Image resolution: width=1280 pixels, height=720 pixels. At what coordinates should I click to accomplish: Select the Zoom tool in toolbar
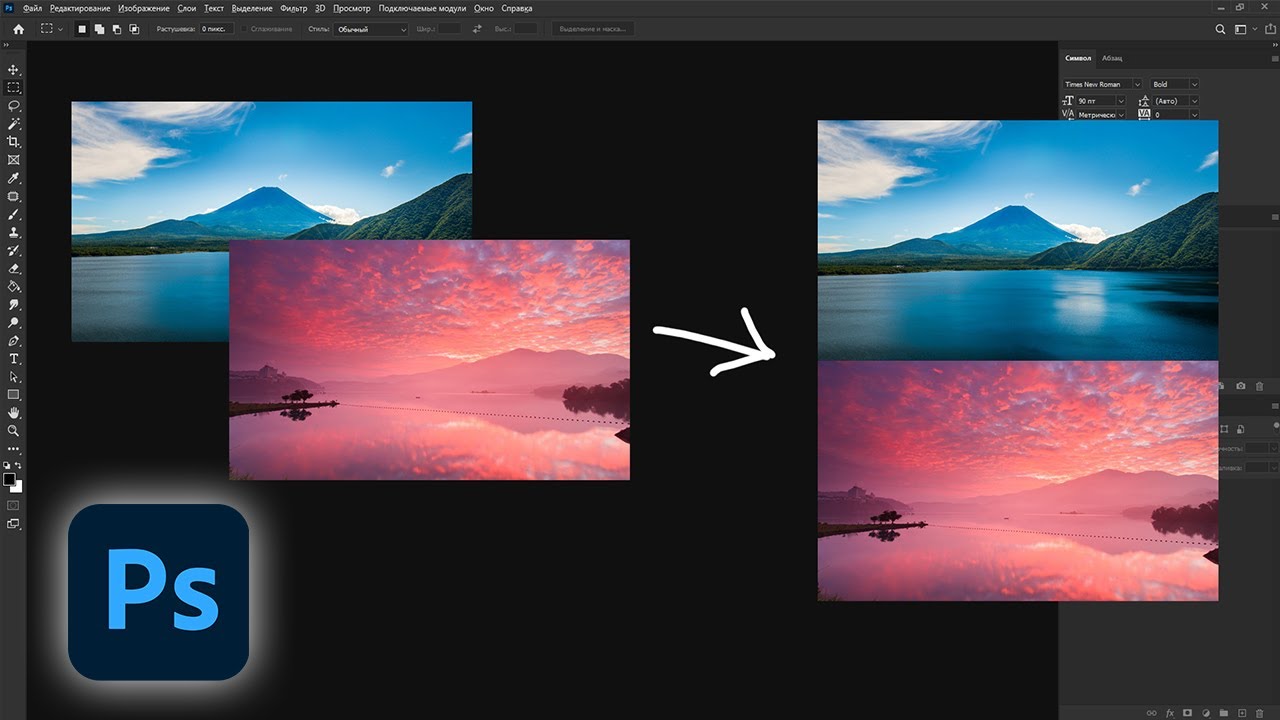coord(14,430)
